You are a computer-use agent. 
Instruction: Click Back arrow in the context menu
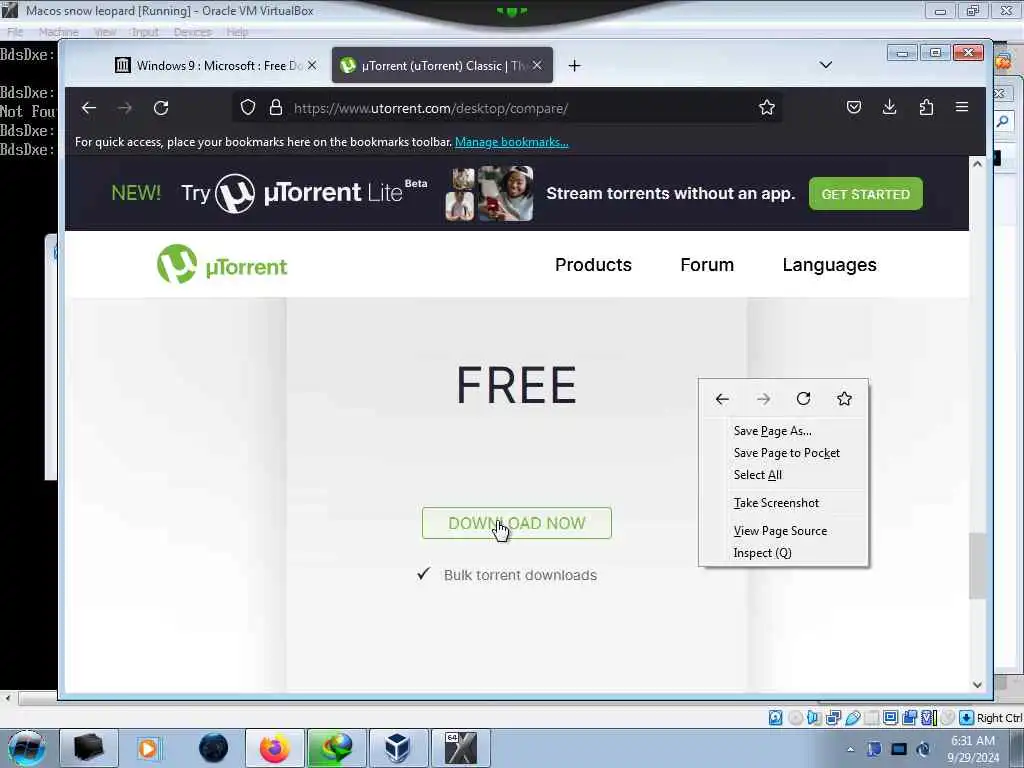coord(722,399)
